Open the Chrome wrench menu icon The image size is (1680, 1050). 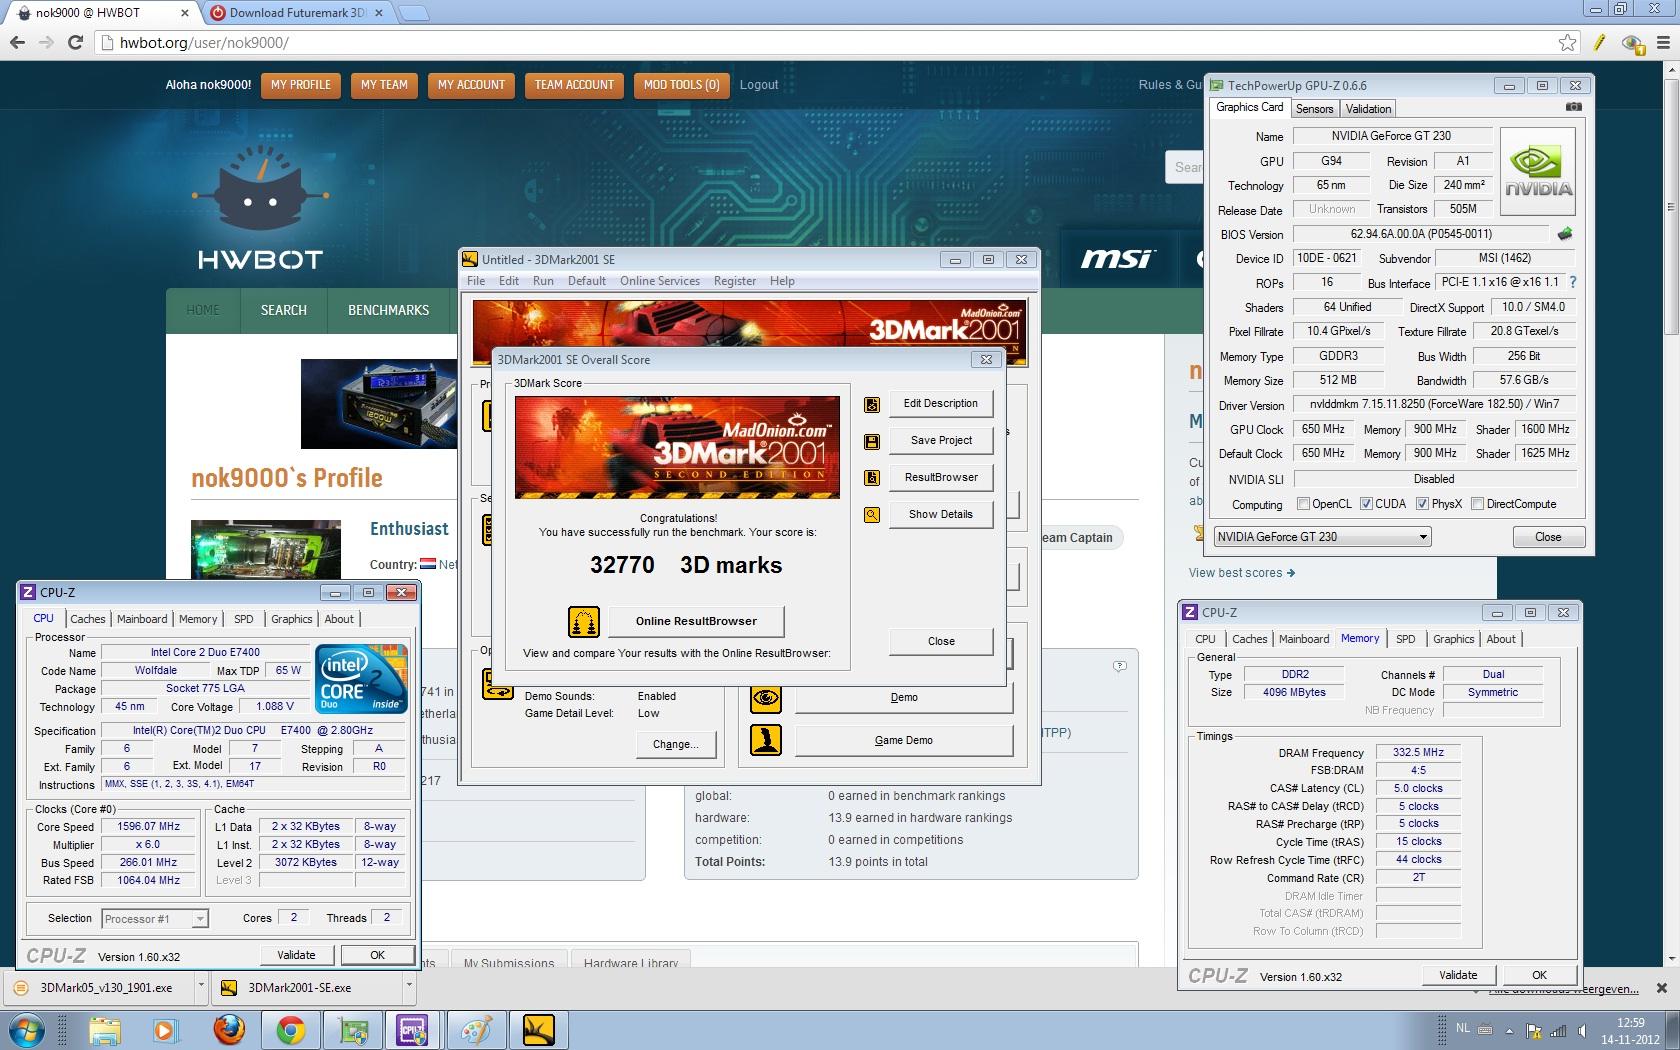1663,42
